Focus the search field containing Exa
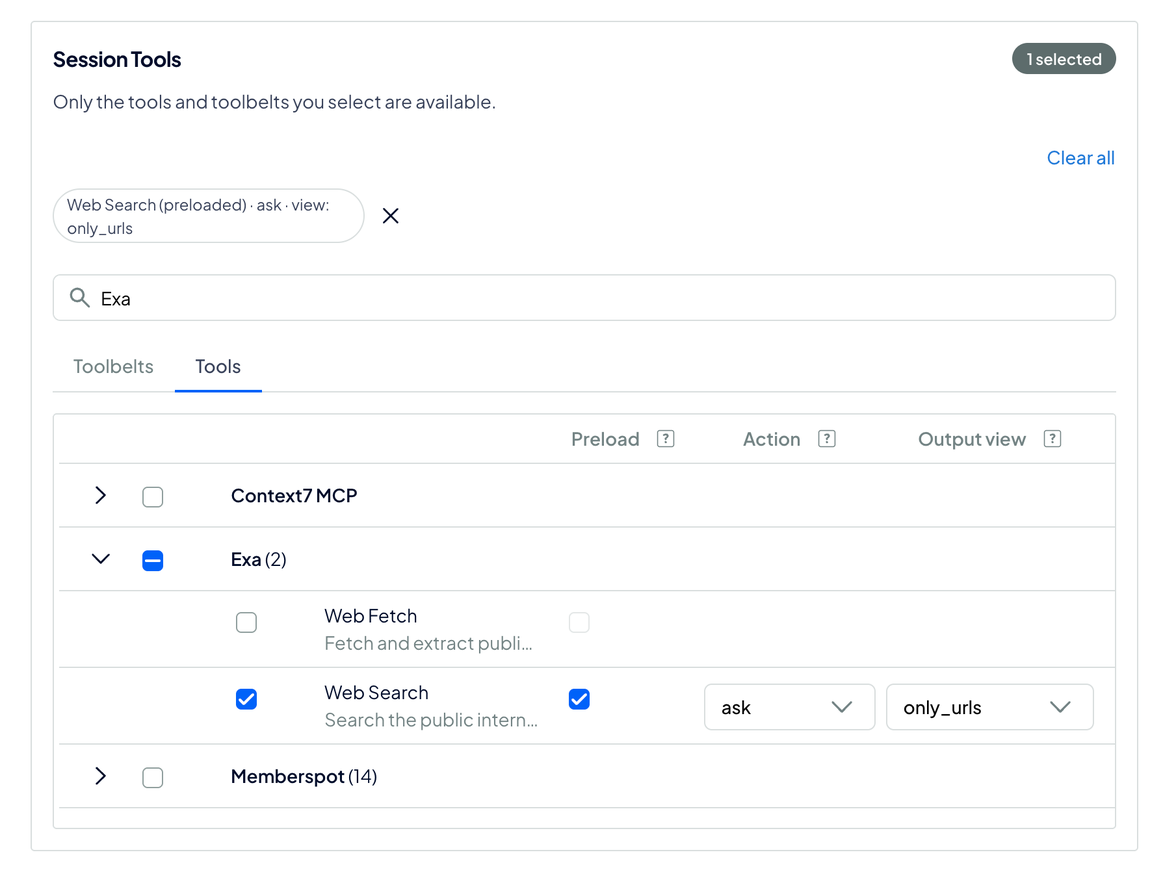Image resolution: width=1150 pixels, height=872 pixels. click(584, 298)
